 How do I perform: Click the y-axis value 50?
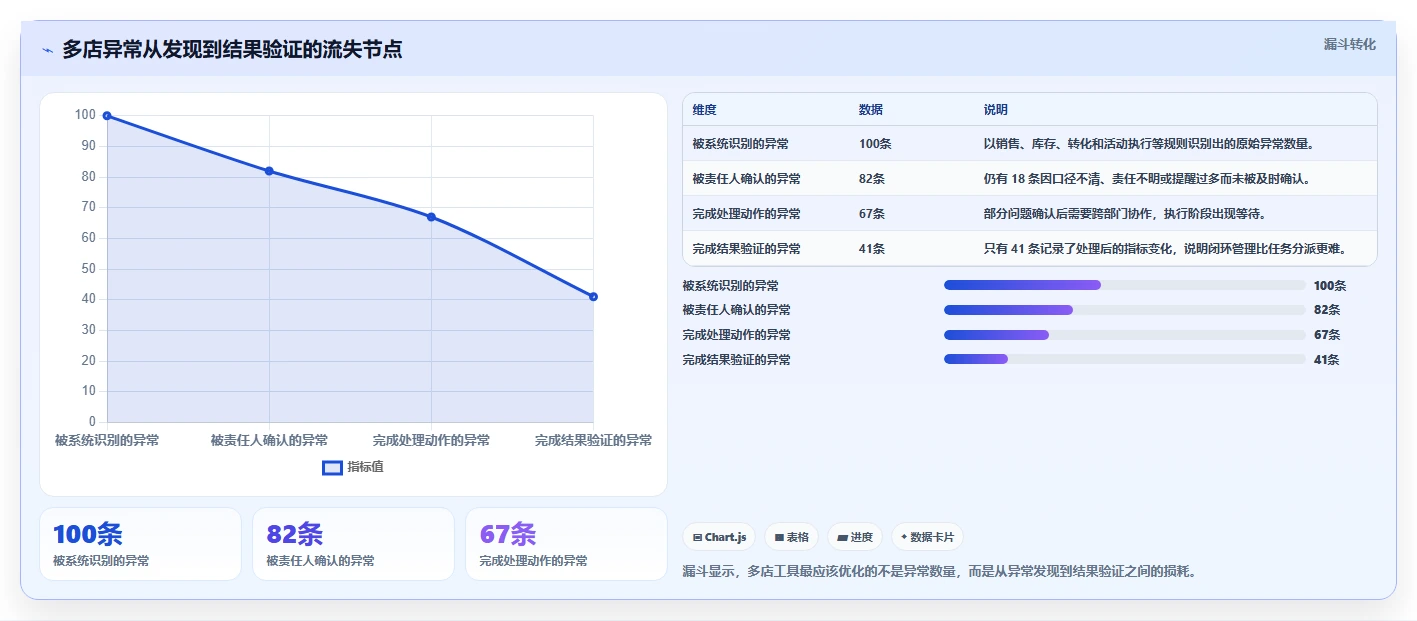click(x=89, y=268)
